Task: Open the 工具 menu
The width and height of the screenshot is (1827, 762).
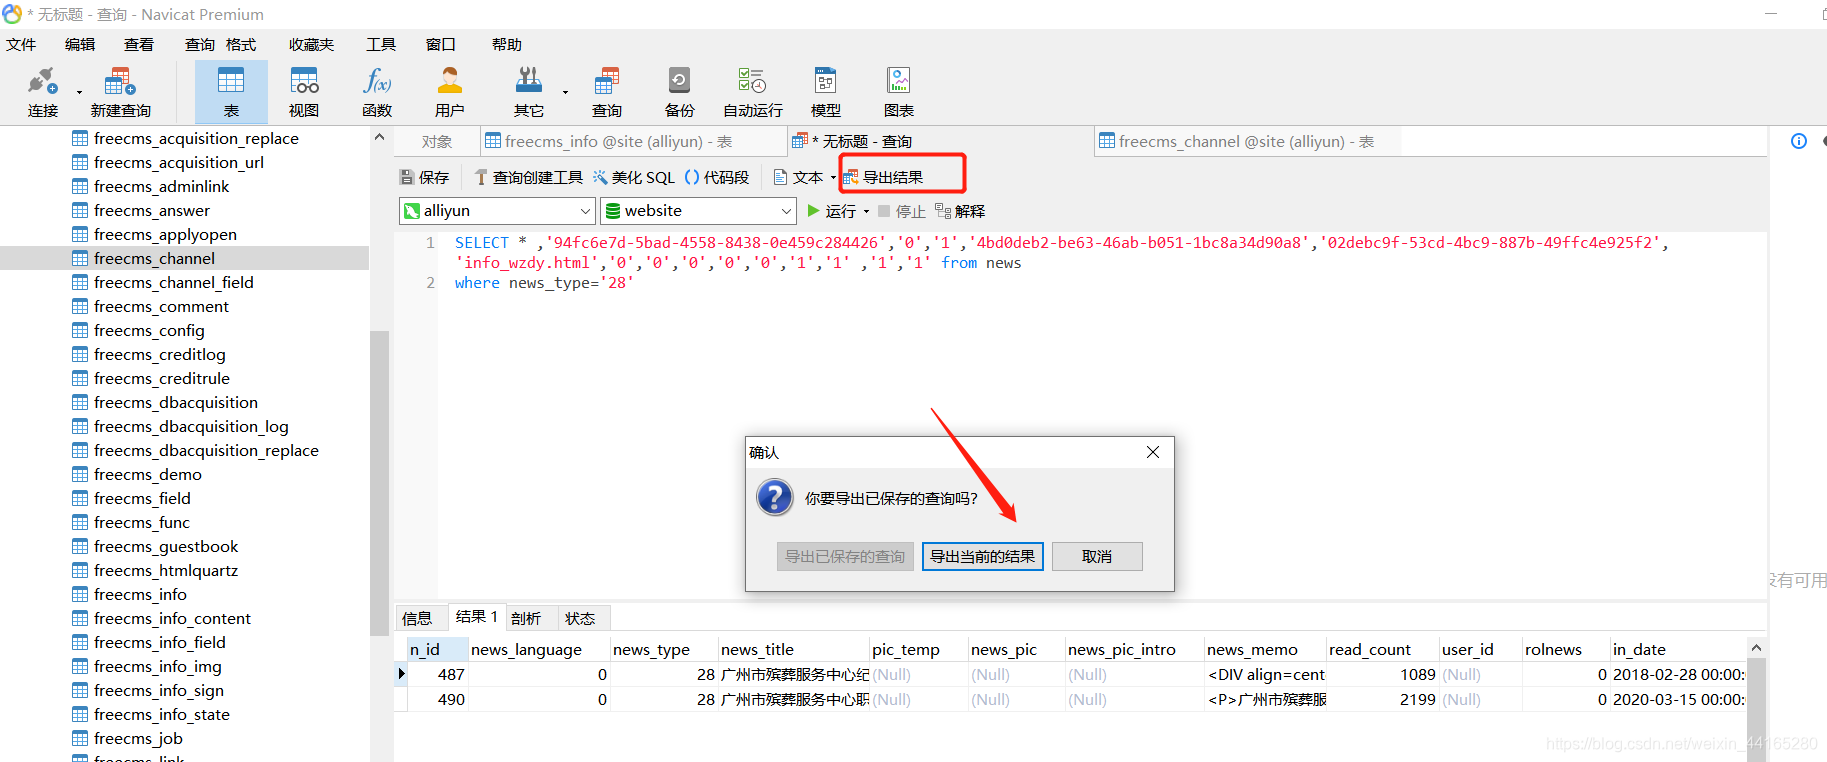Action: click(x=381, y=45)
